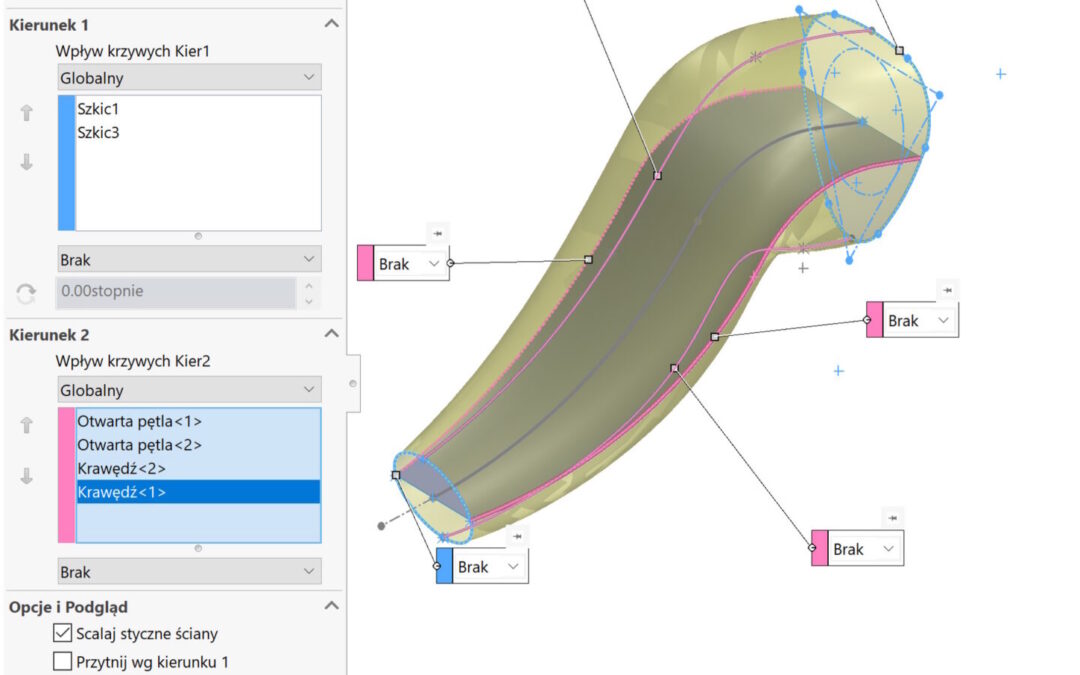Screen dimensions: 1080x675
Task: Click move up arrow in Kierunek 2
Action: point(27,426)
